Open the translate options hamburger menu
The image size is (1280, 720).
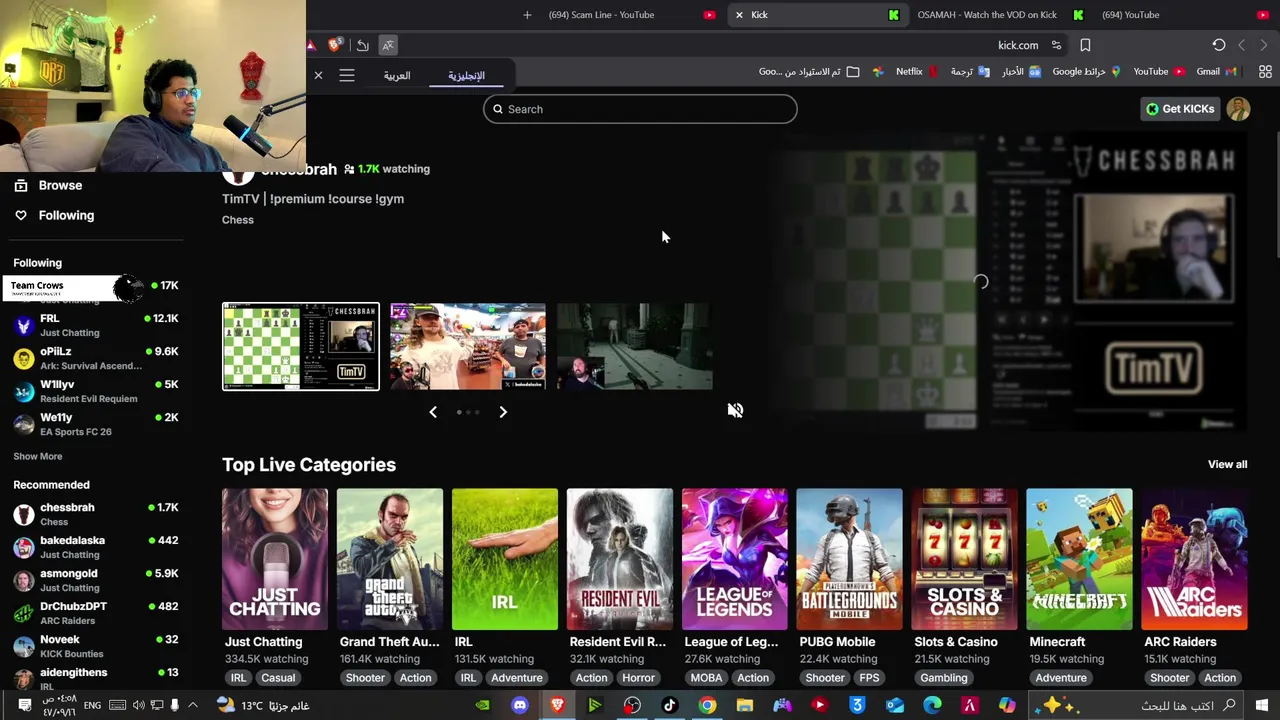pos(347,75)
